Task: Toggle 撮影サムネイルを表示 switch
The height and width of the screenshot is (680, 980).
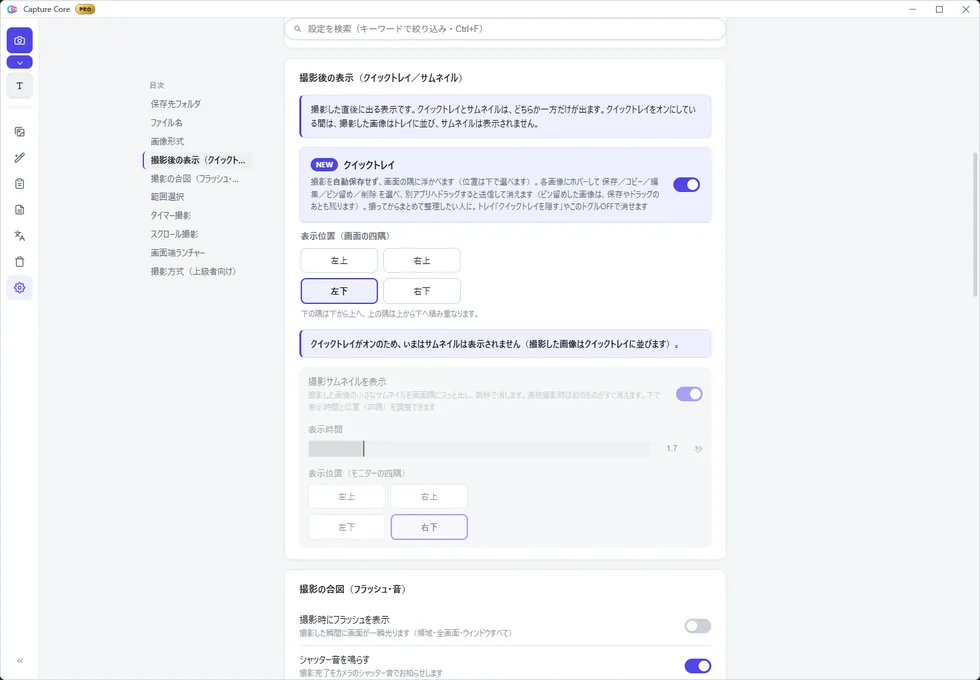Action: pyautogui.click(x=689, y=394)
